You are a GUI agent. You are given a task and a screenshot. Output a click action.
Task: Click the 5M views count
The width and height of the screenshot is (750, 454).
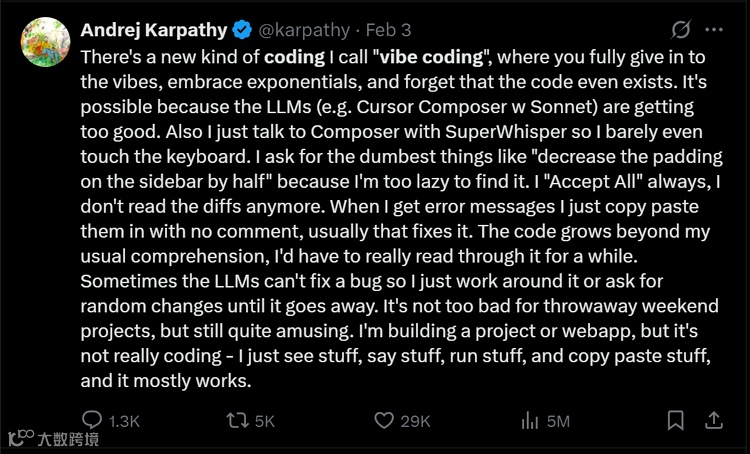(x=558, y=421)
